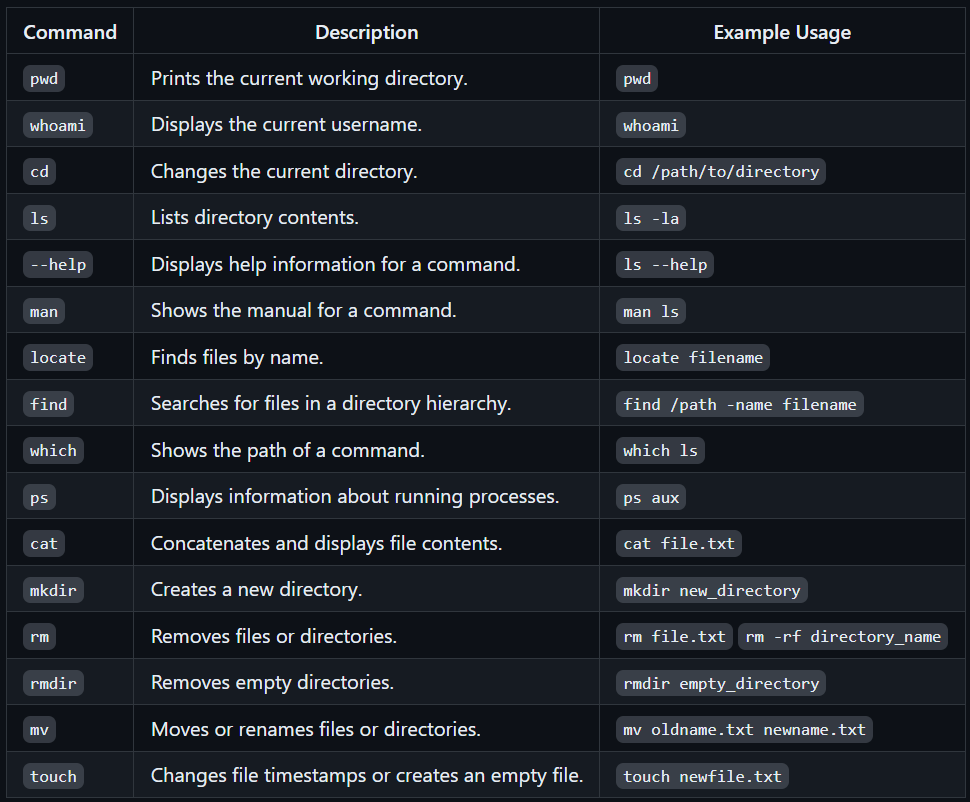Viewport: 970px width, 802px height.
Task: Click the --help command tag
Action: tap(58, 264)
